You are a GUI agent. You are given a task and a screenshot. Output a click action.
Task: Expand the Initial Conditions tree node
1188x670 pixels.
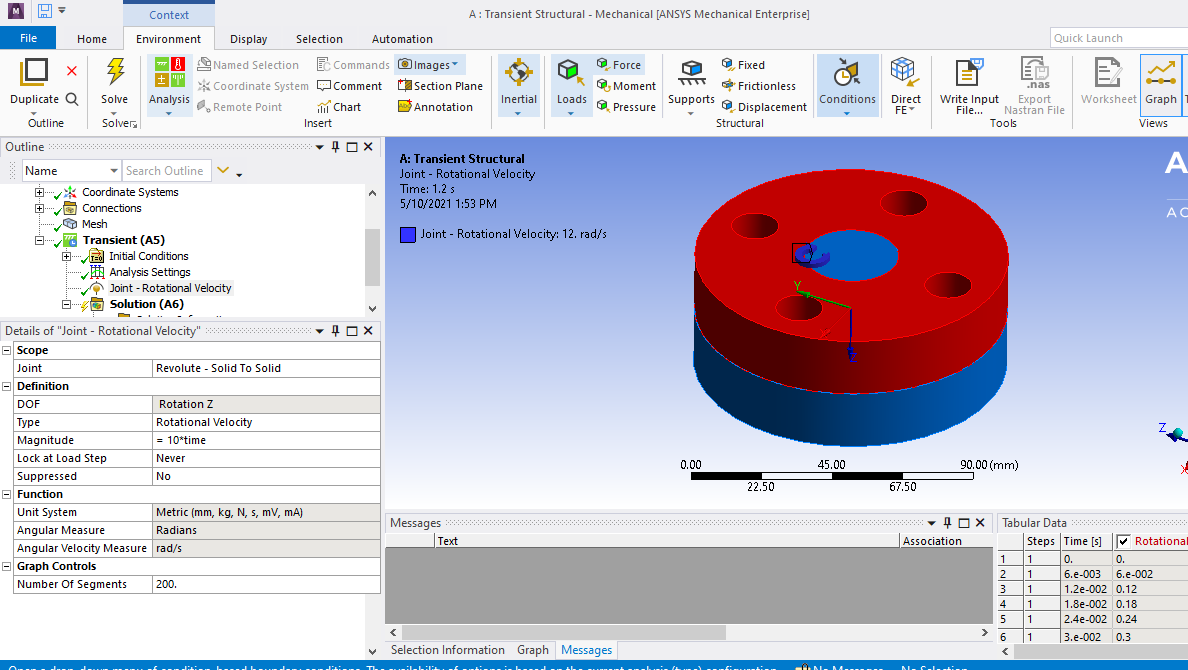click(x=67, y=256)
